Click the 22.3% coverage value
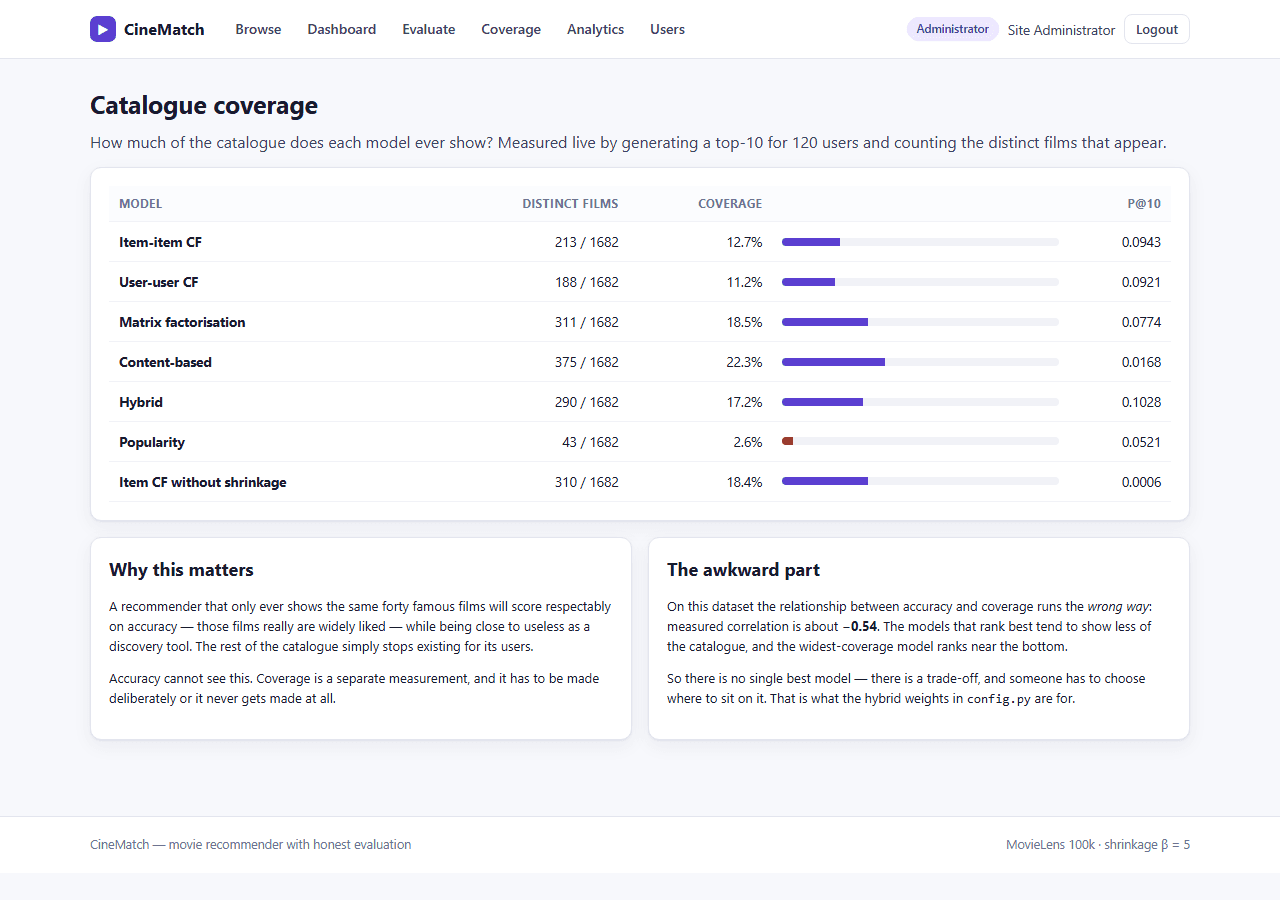 [744, 362]
